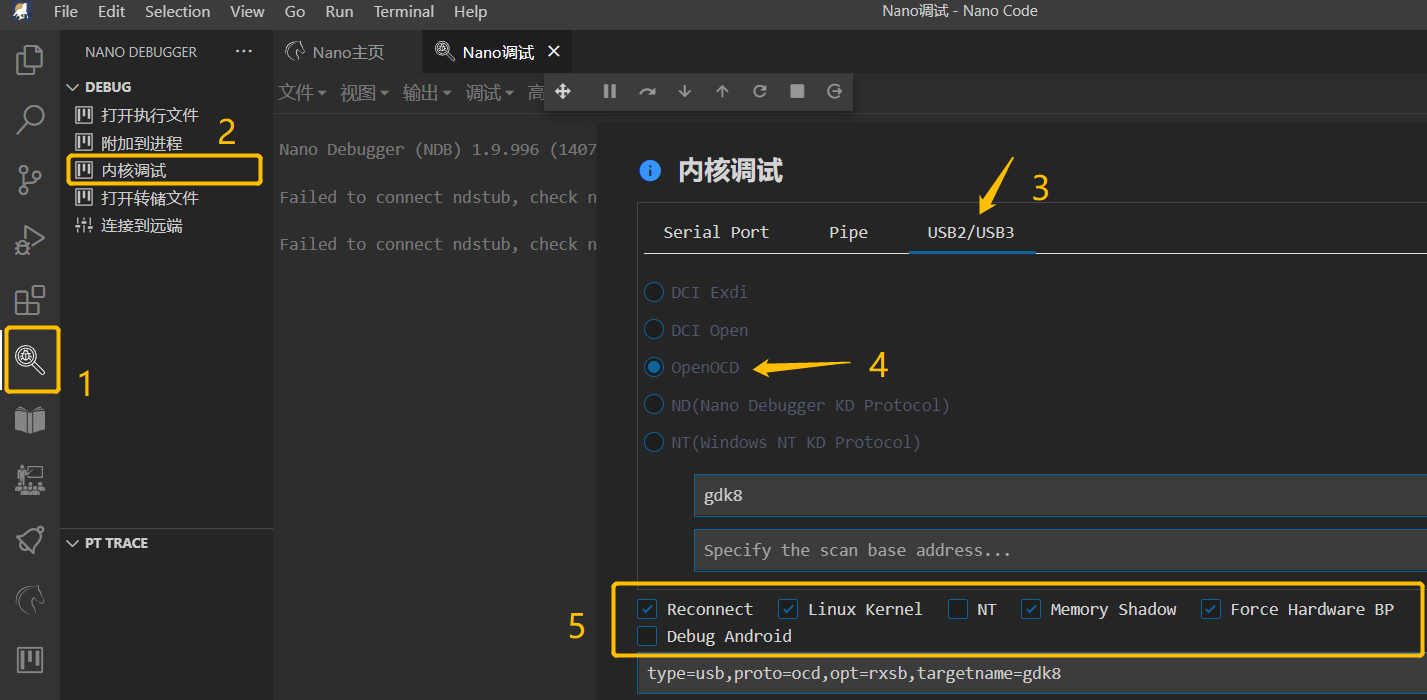Open the Terminal menu
The height and width of the screenshot is (700, 1427).
[406, 12]
